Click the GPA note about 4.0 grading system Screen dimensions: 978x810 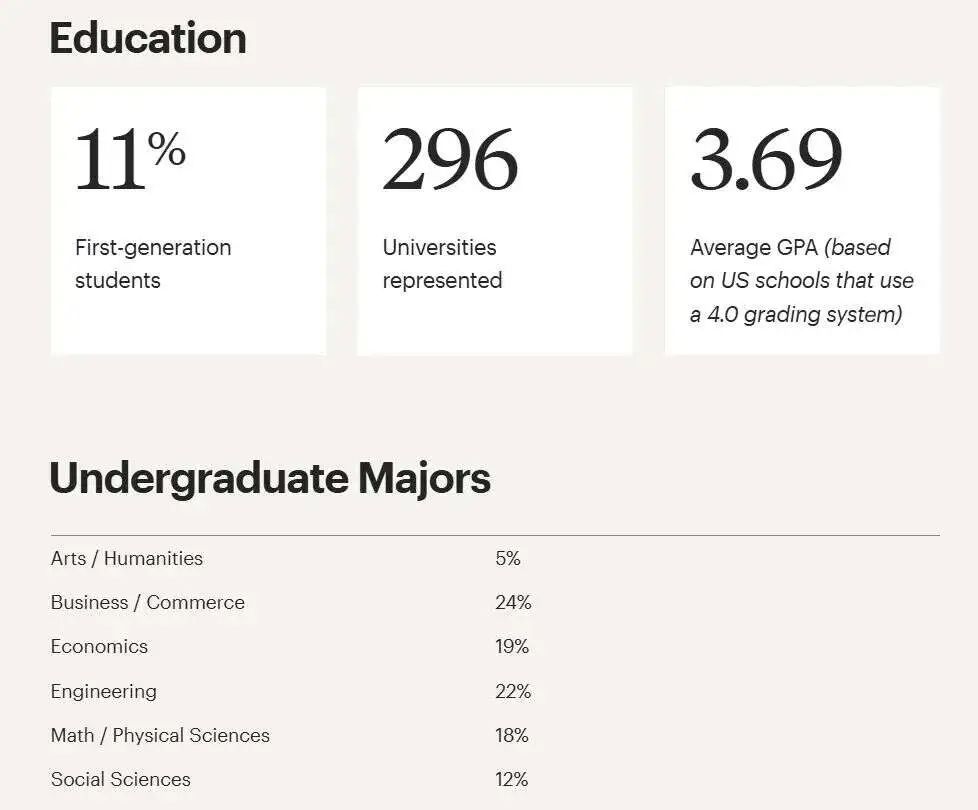point(801,281)
